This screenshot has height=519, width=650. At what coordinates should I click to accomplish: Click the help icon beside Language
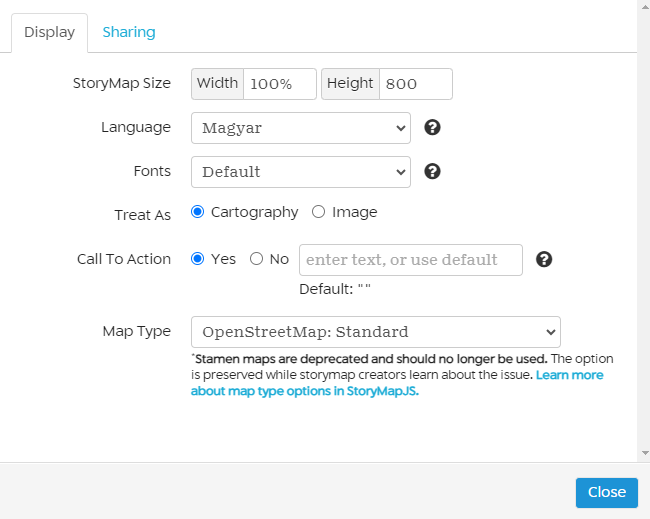tap(433, 128)
